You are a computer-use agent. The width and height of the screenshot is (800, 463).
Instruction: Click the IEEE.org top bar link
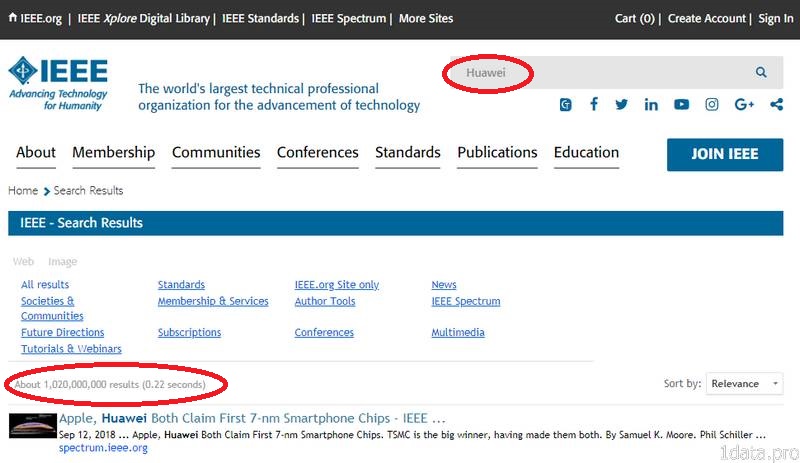click(x=41, y=18)
